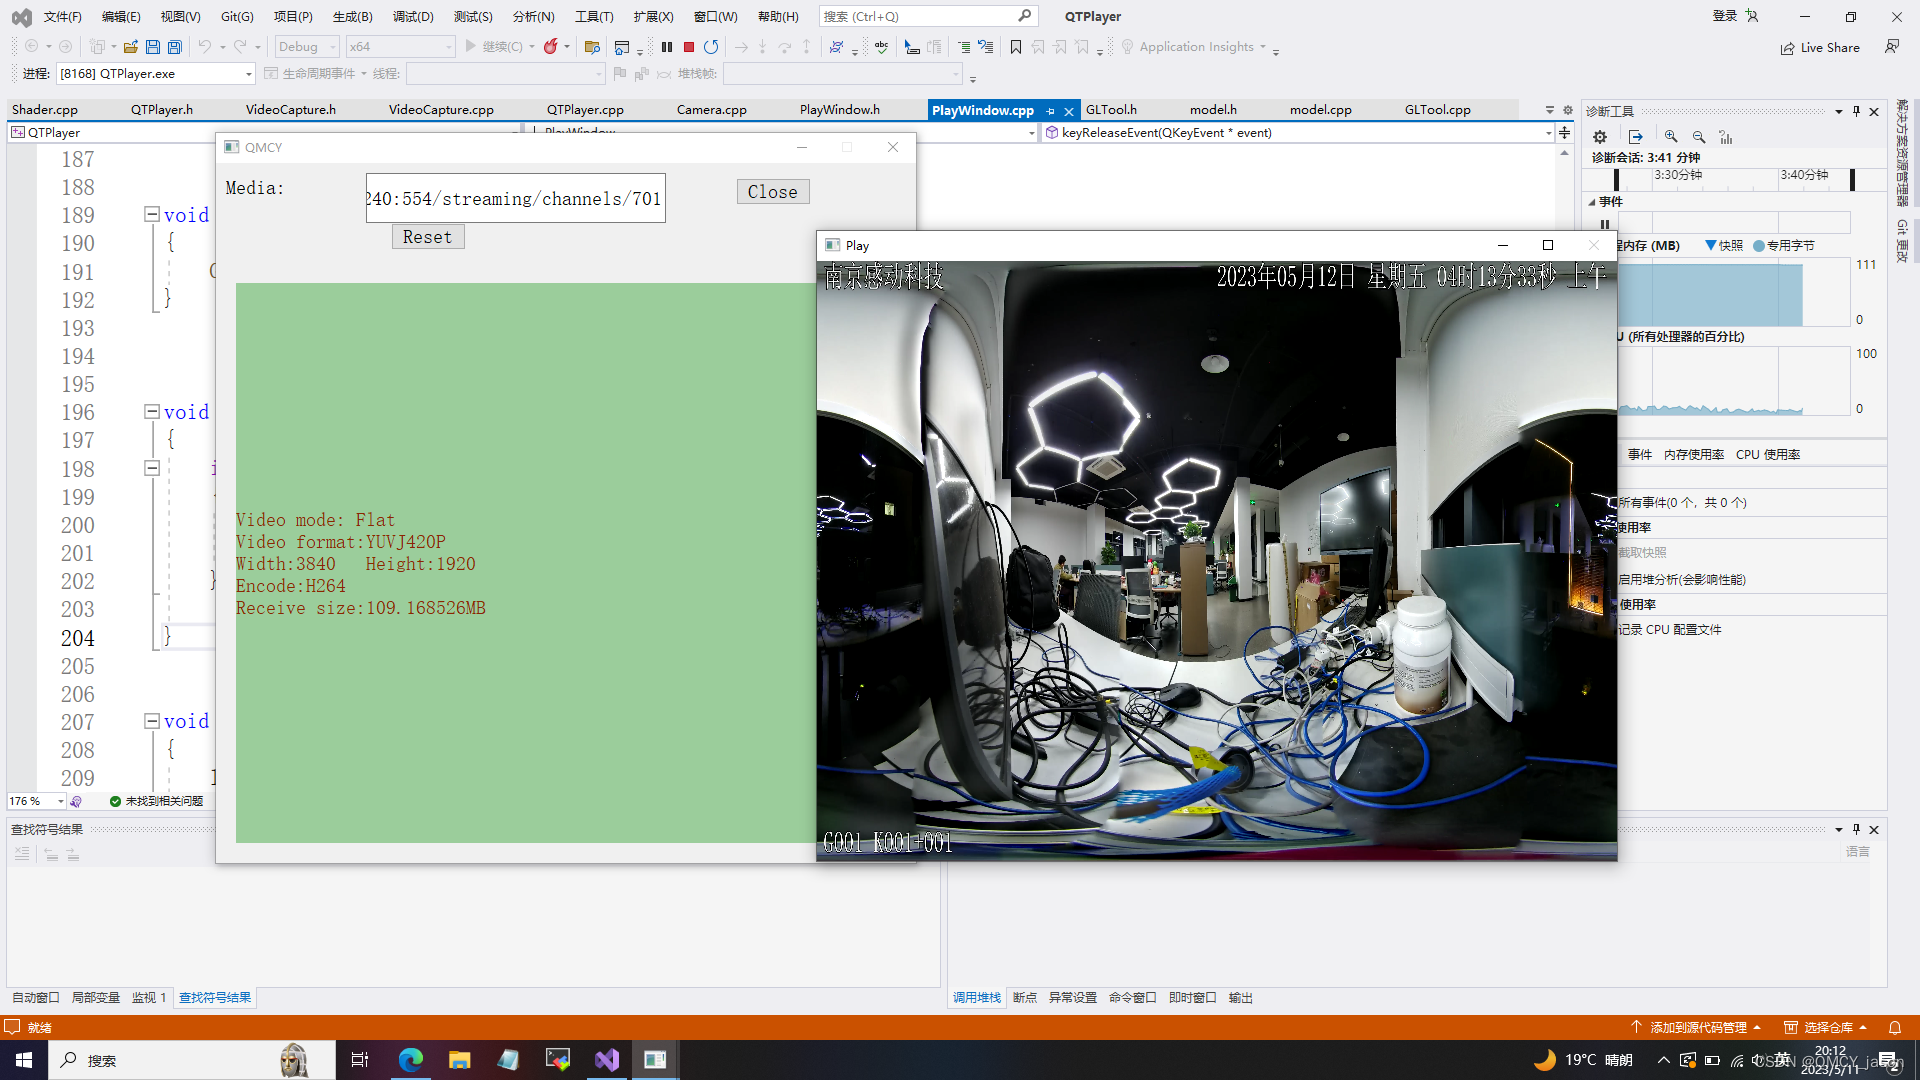1920x1080 pixels.
Task: Click the Restart debugging icon
Action: pos(711,47)
